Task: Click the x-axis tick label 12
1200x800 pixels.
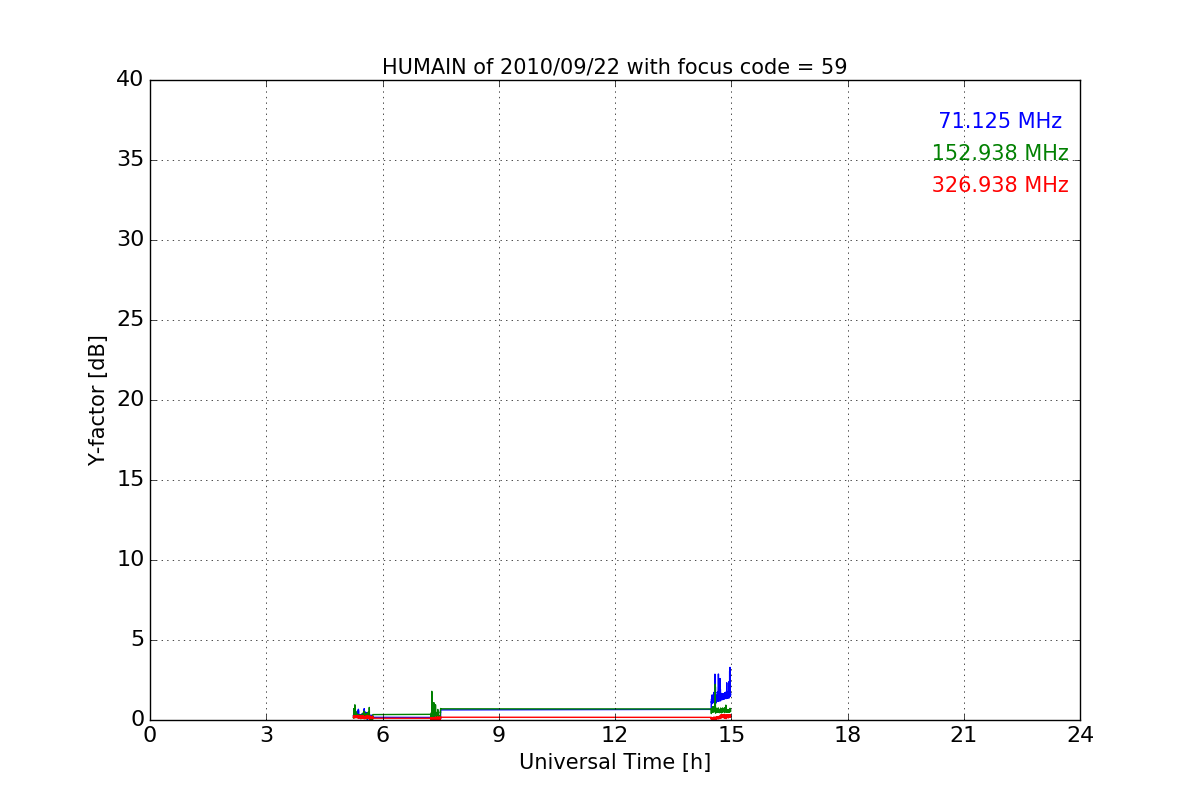Action: [x=615, y=734]
